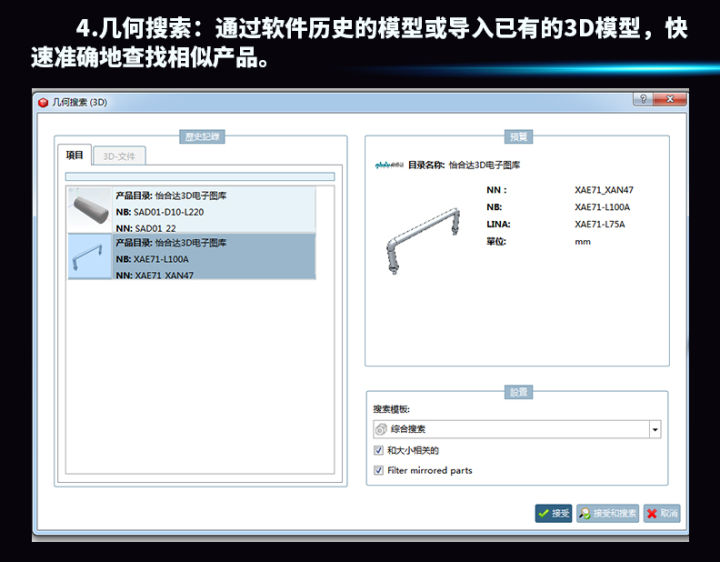Switch to the 项目 tab
This screenshot has width=720, height=562.
74,155
